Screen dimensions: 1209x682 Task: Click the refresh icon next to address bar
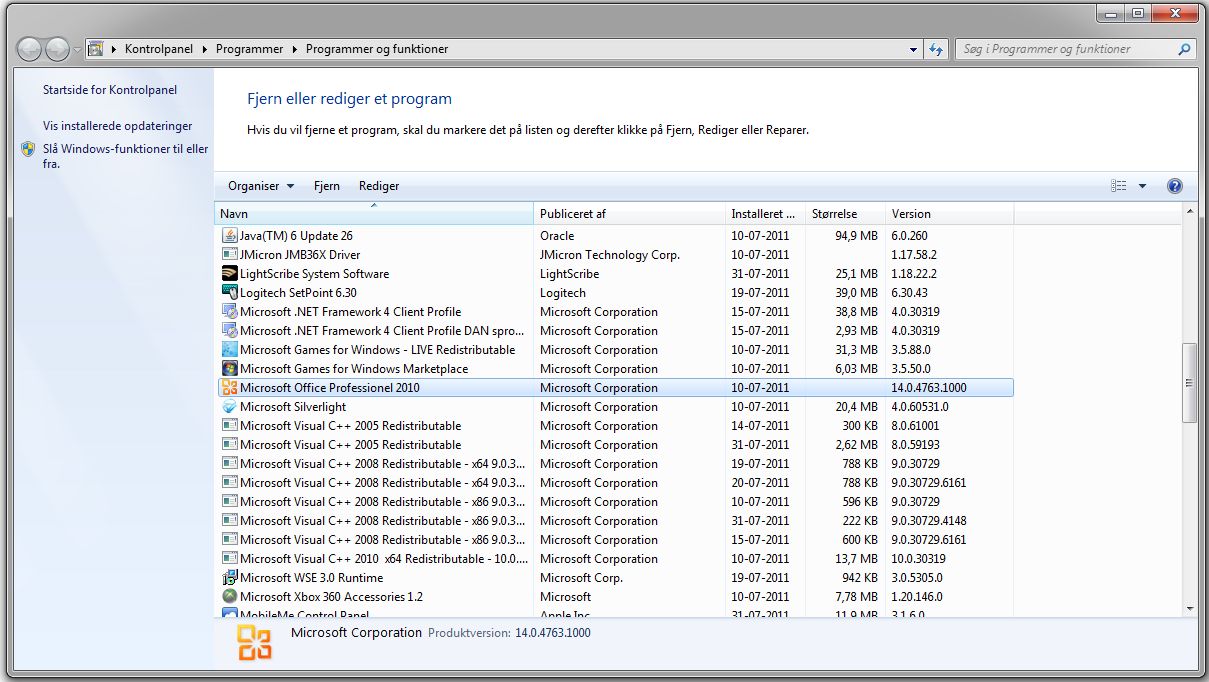(x=937, y=49)
